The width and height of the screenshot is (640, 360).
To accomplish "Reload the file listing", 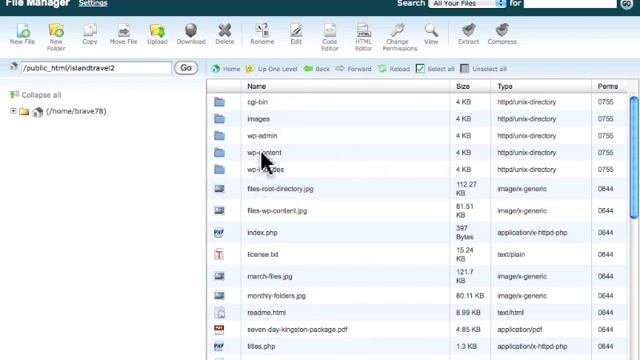I will pos(394,69).
